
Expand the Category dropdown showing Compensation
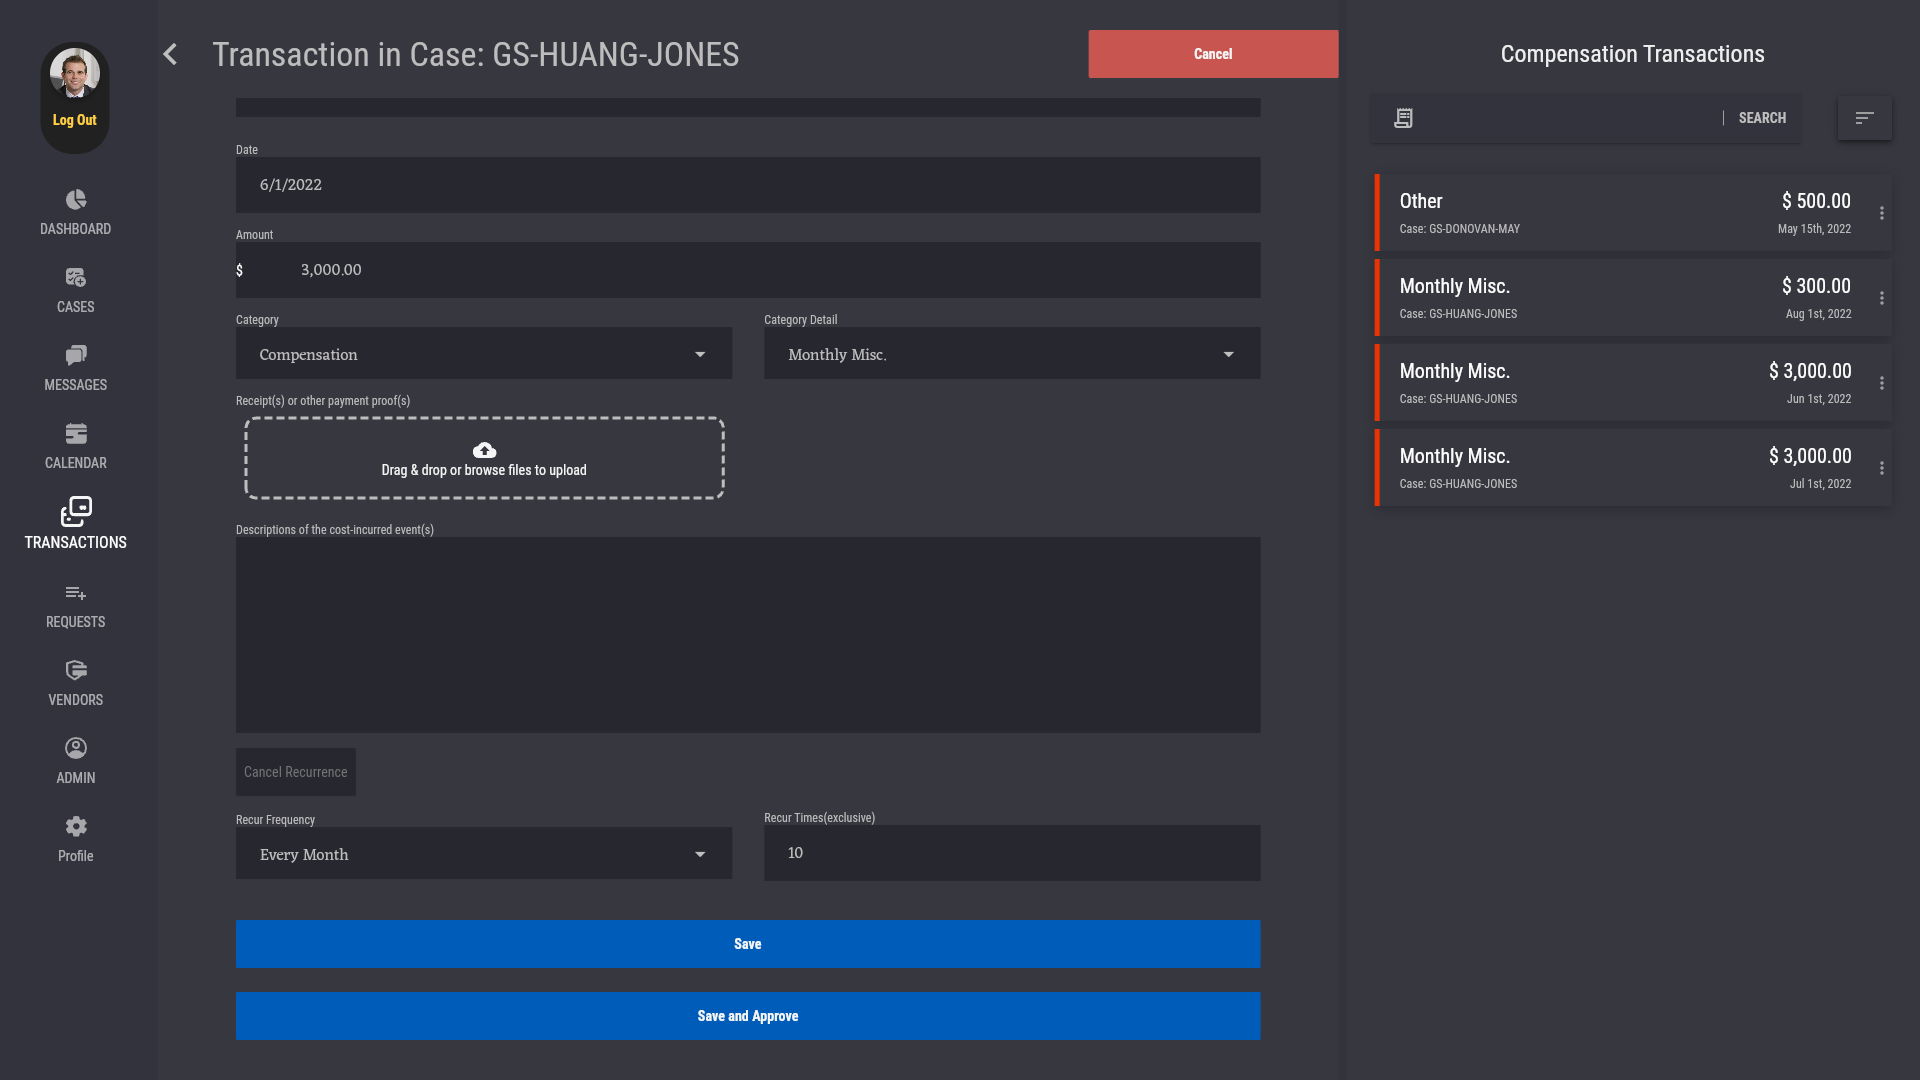tap(484, 354)
